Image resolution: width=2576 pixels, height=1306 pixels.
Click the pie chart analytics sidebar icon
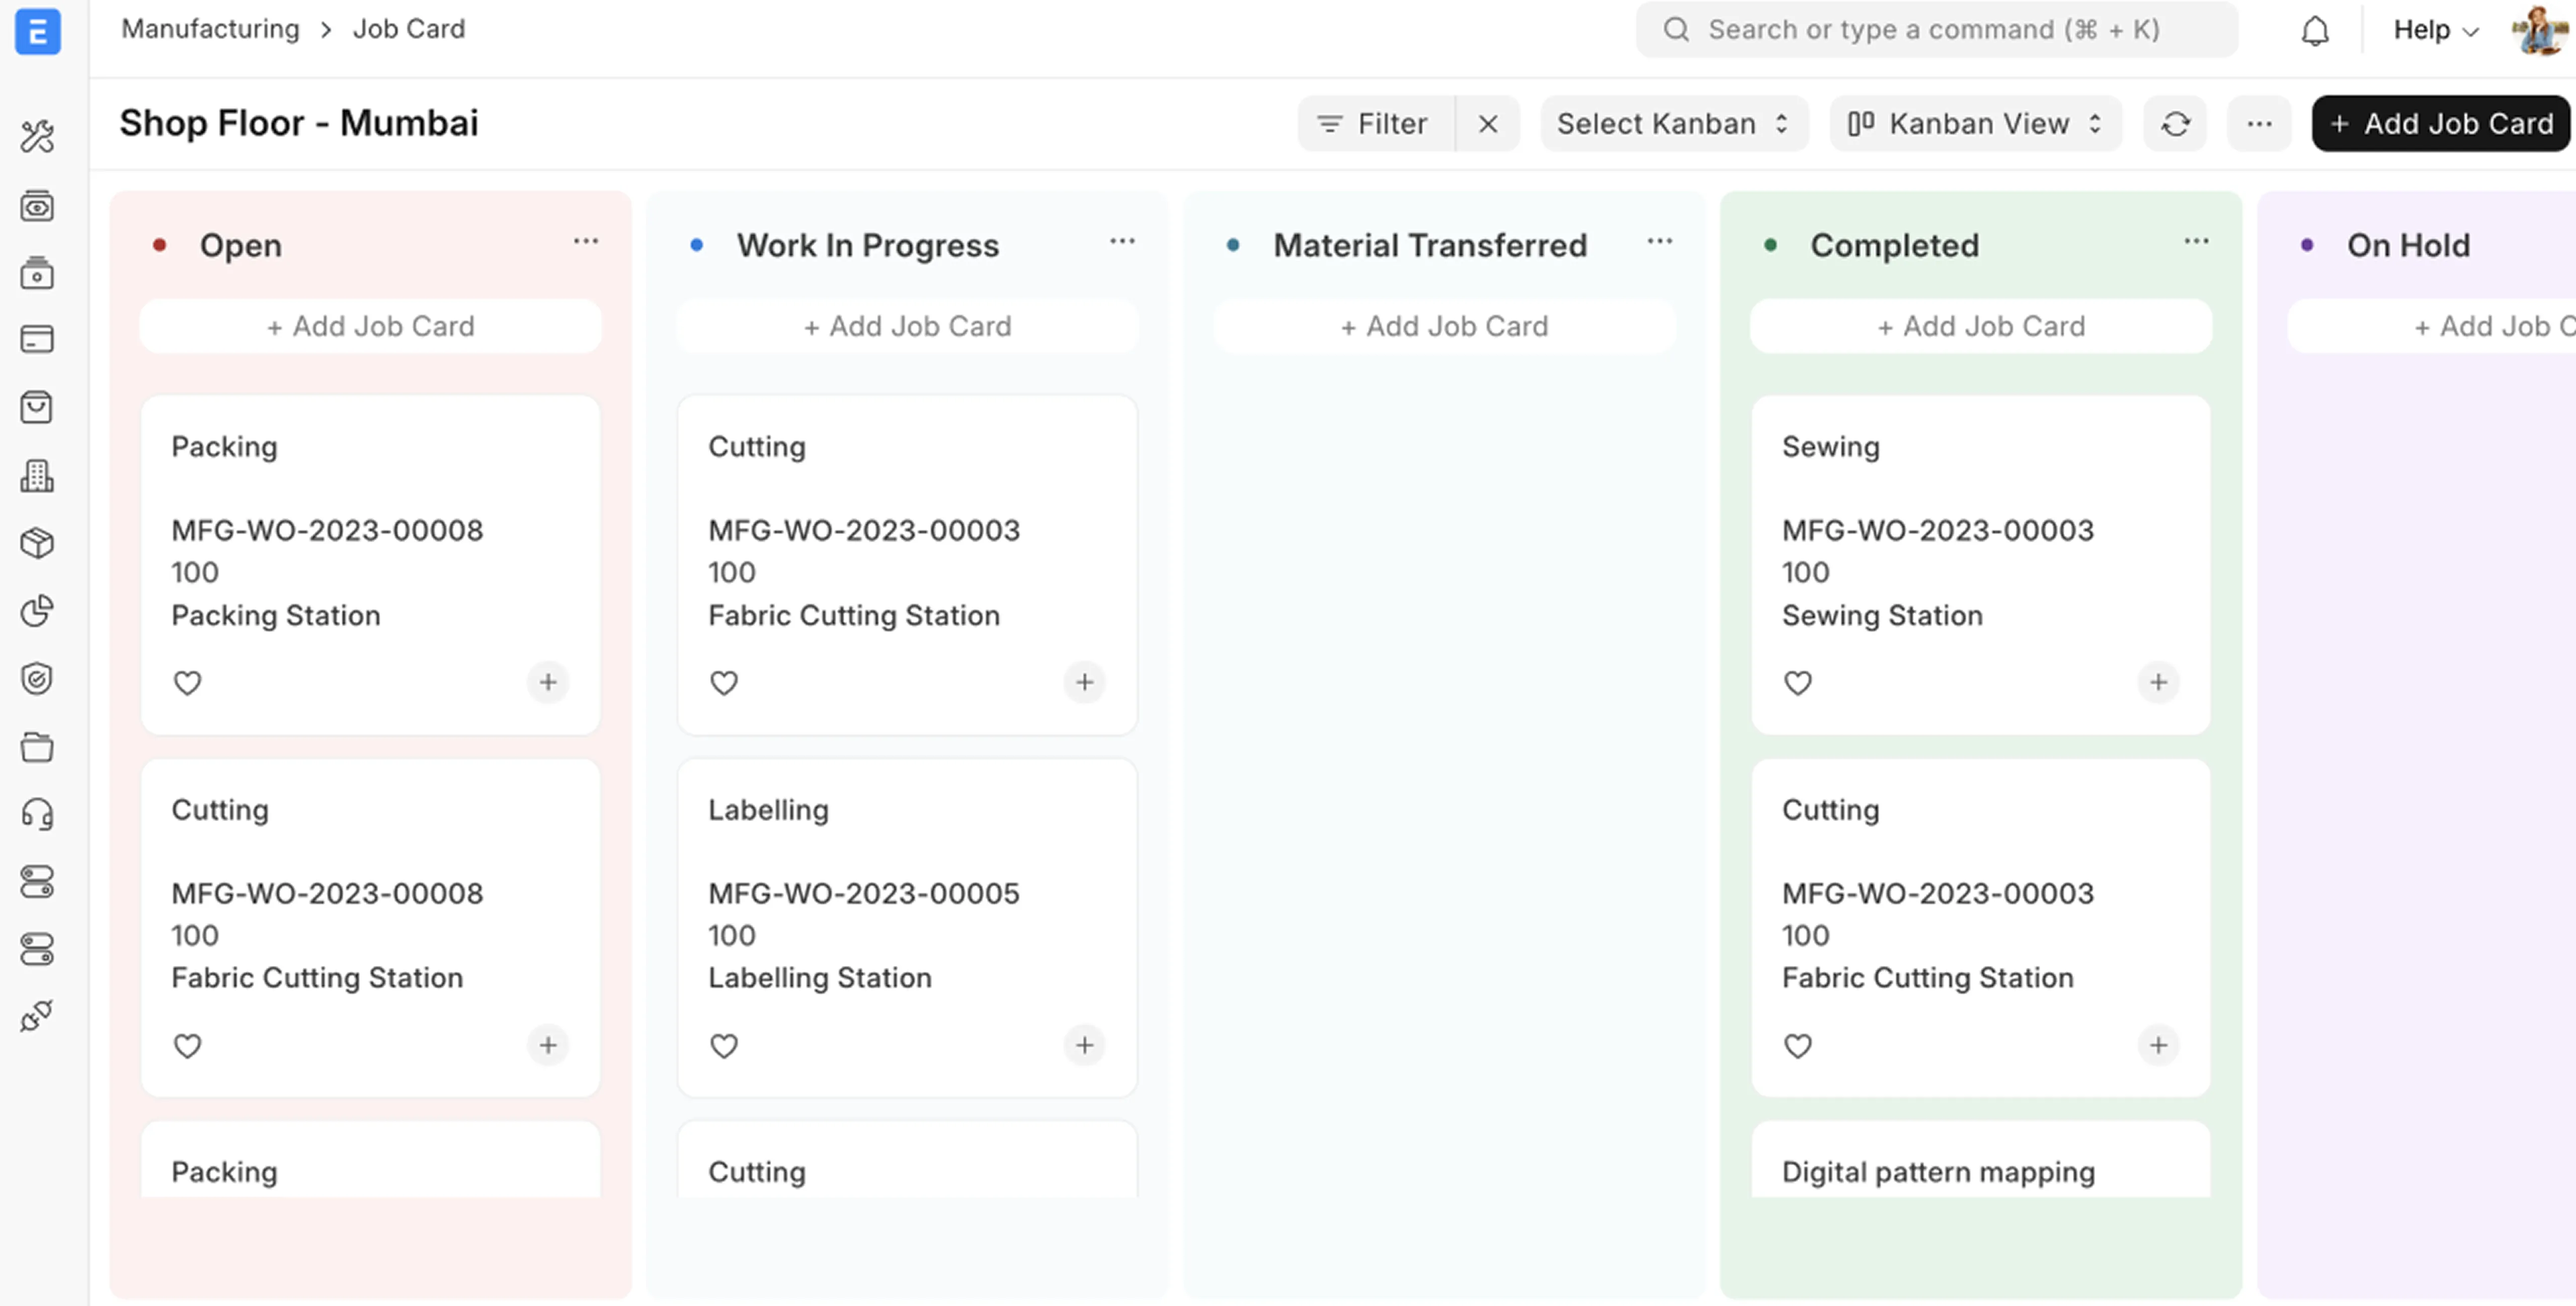pos(37,611)
